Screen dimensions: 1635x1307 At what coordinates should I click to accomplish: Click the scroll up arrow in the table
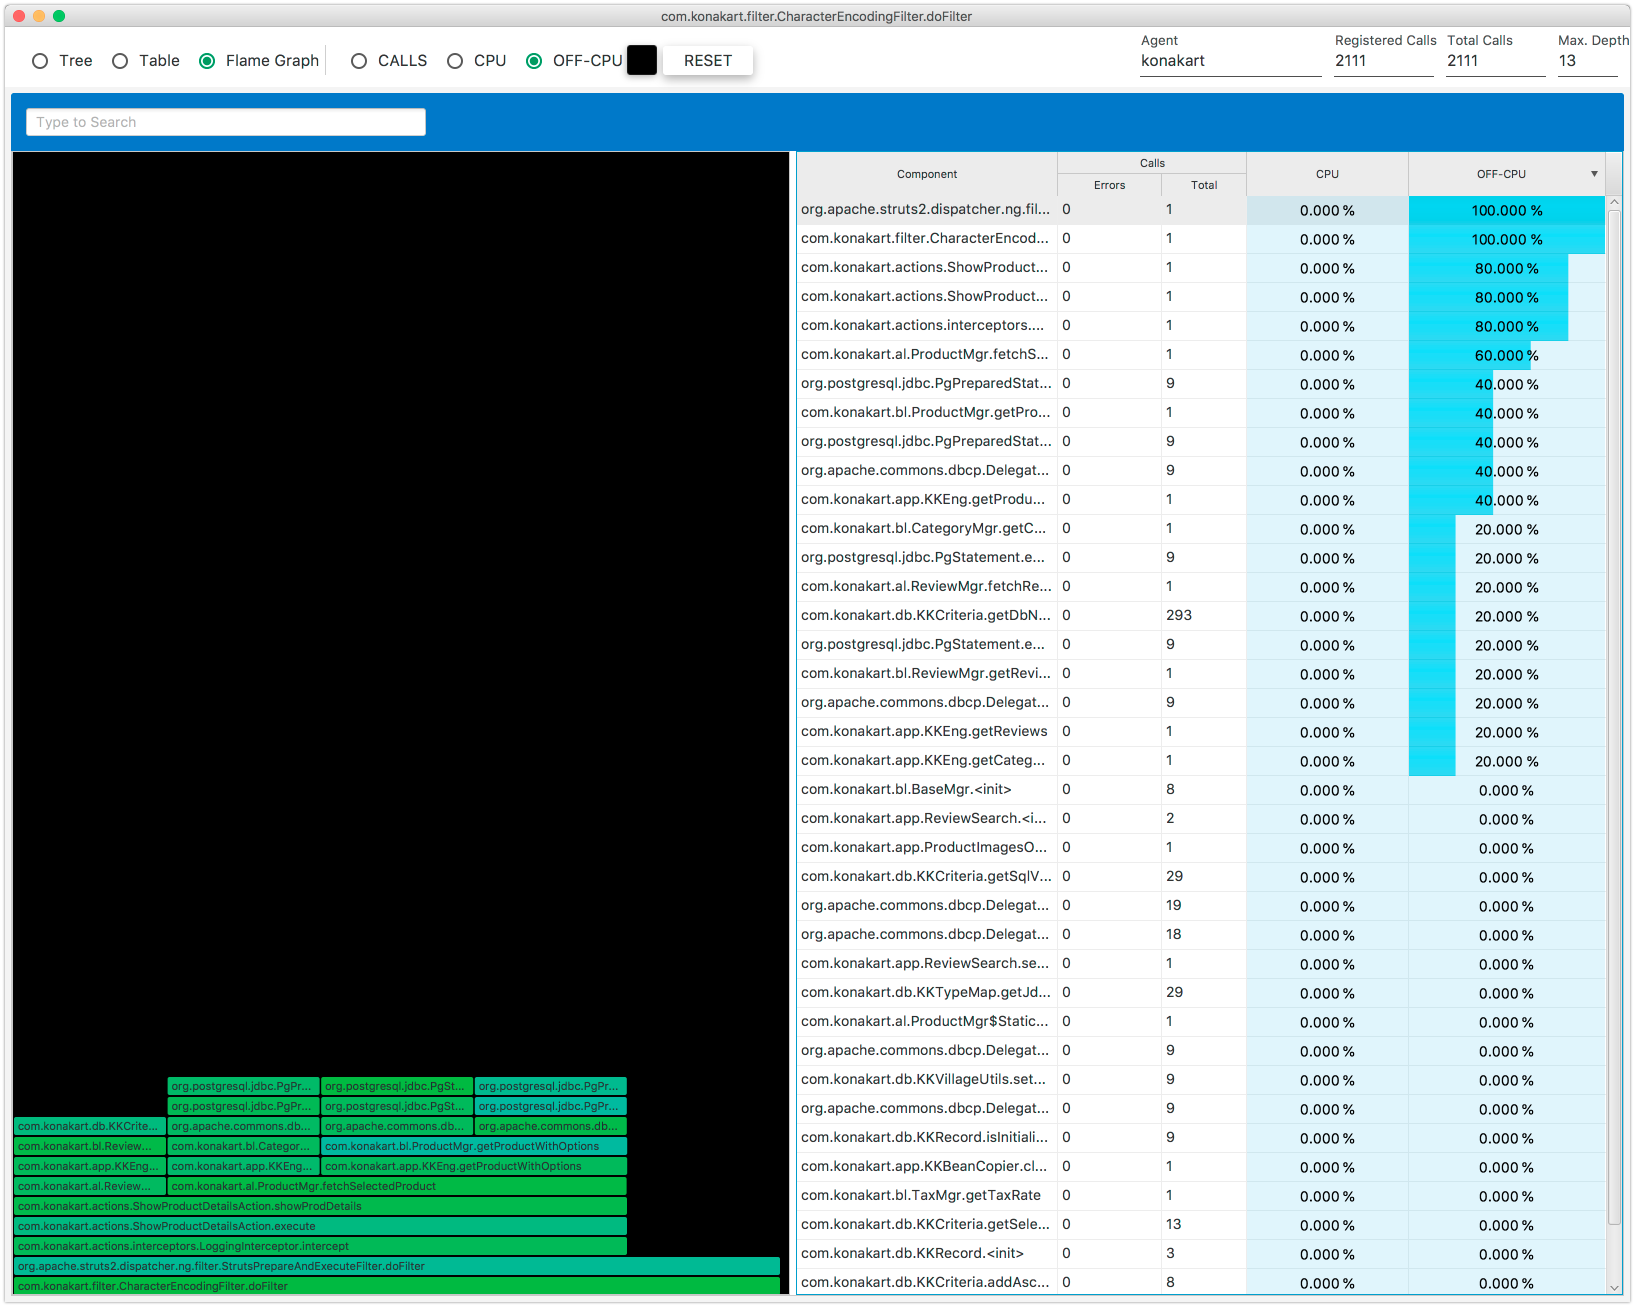[x=1614, y=203]
